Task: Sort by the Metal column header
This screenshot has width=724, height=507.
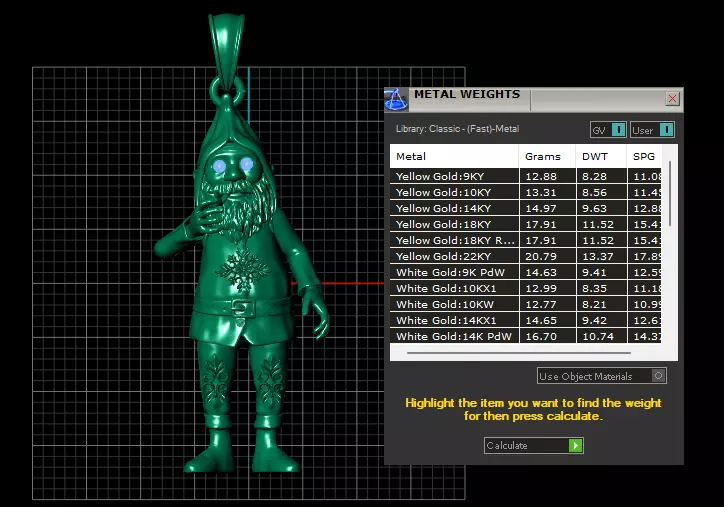Action: coord(454,157)
